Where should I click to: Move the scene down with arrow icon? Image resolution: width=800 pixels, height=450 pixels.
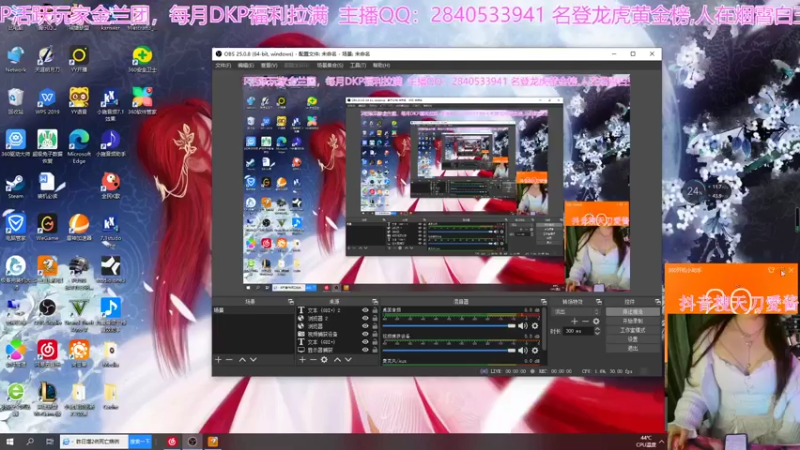click(253, 360)
